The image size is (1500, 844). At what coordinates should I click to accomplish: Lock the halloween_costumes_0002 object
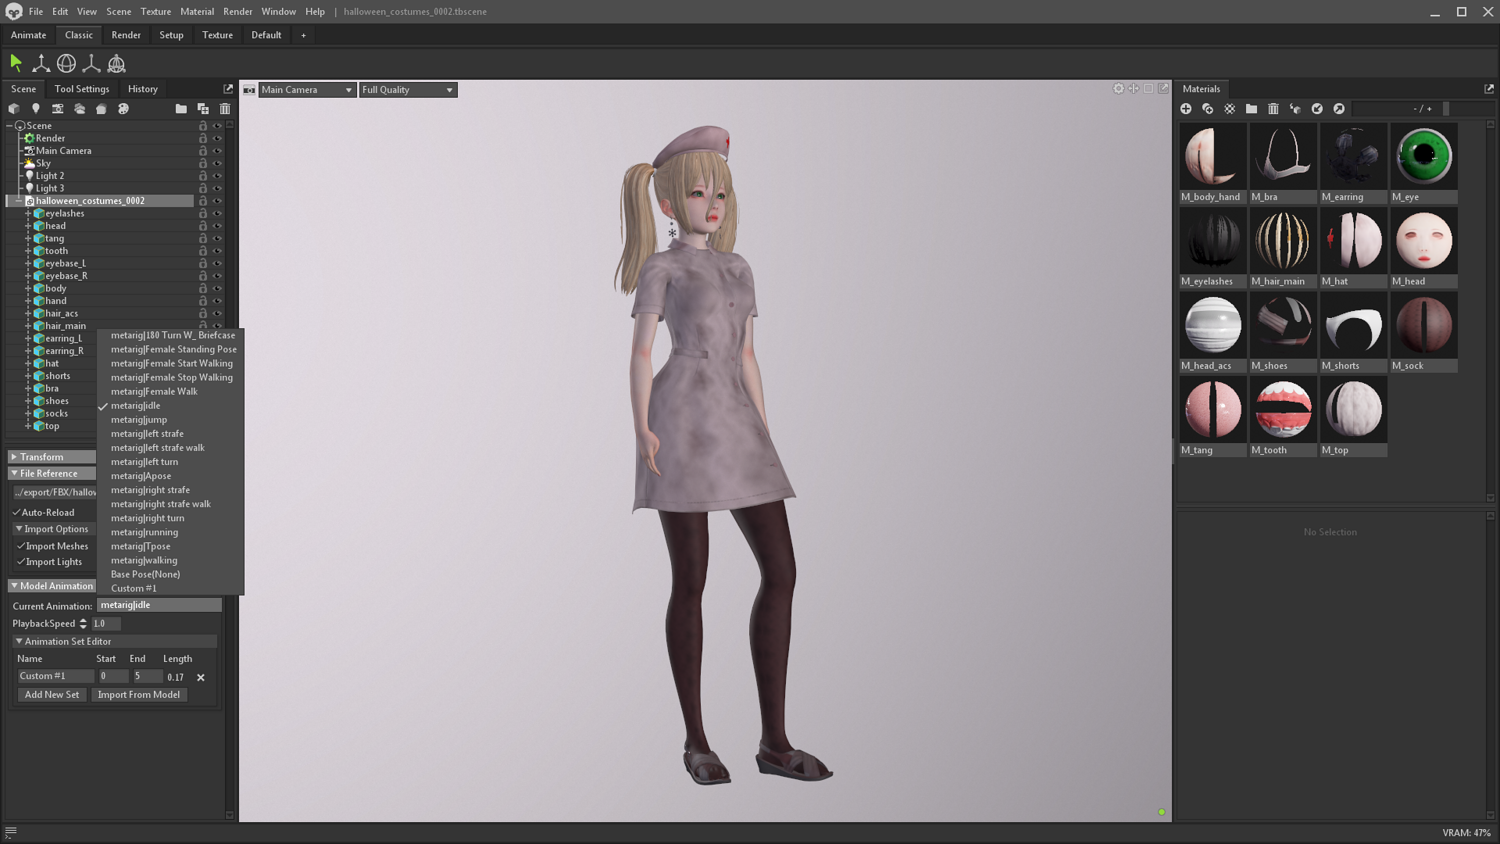tap(203, 201)
